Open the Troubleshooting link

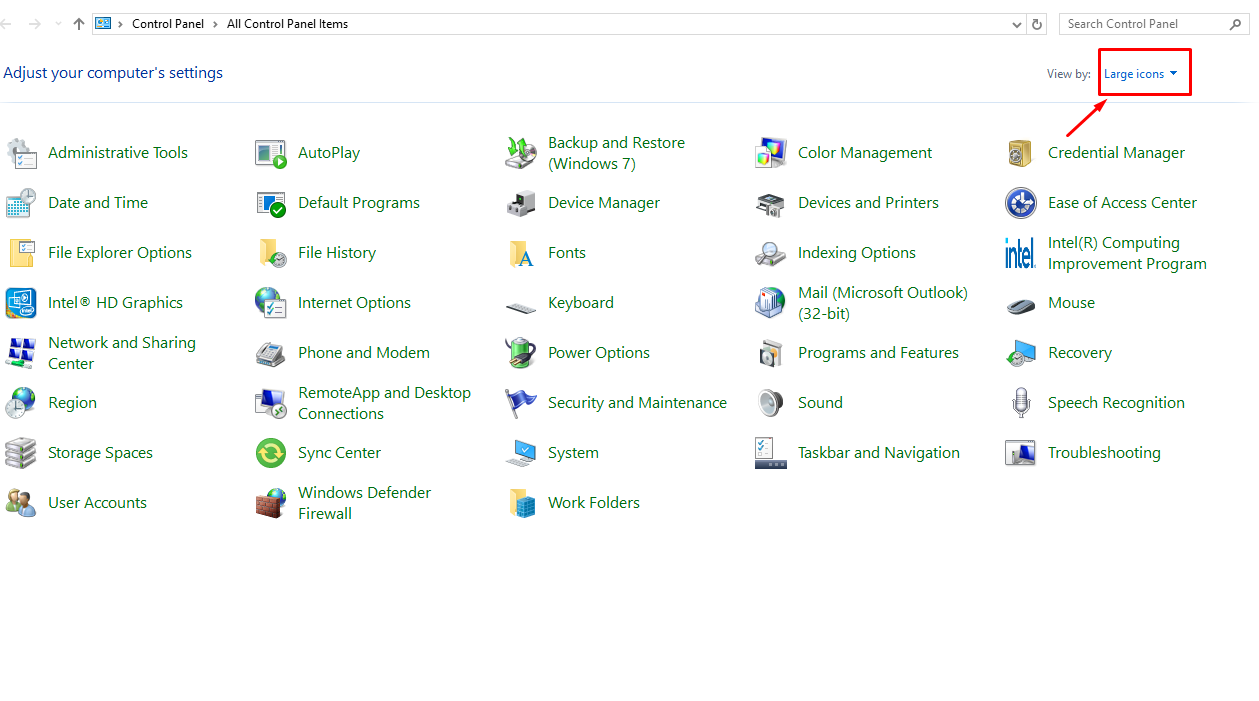pos(1104,453)
